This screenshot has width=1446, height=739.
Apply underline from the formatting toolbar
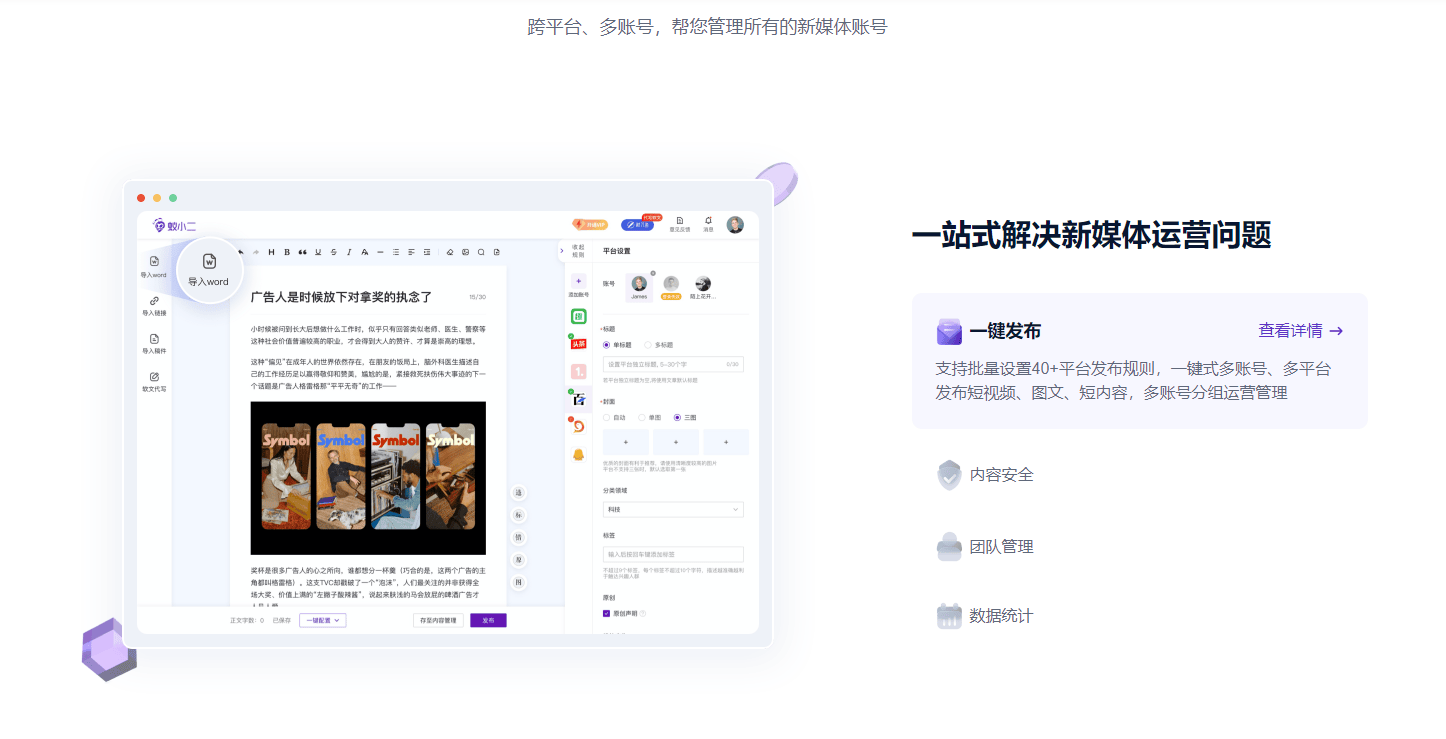coord(318,252)
